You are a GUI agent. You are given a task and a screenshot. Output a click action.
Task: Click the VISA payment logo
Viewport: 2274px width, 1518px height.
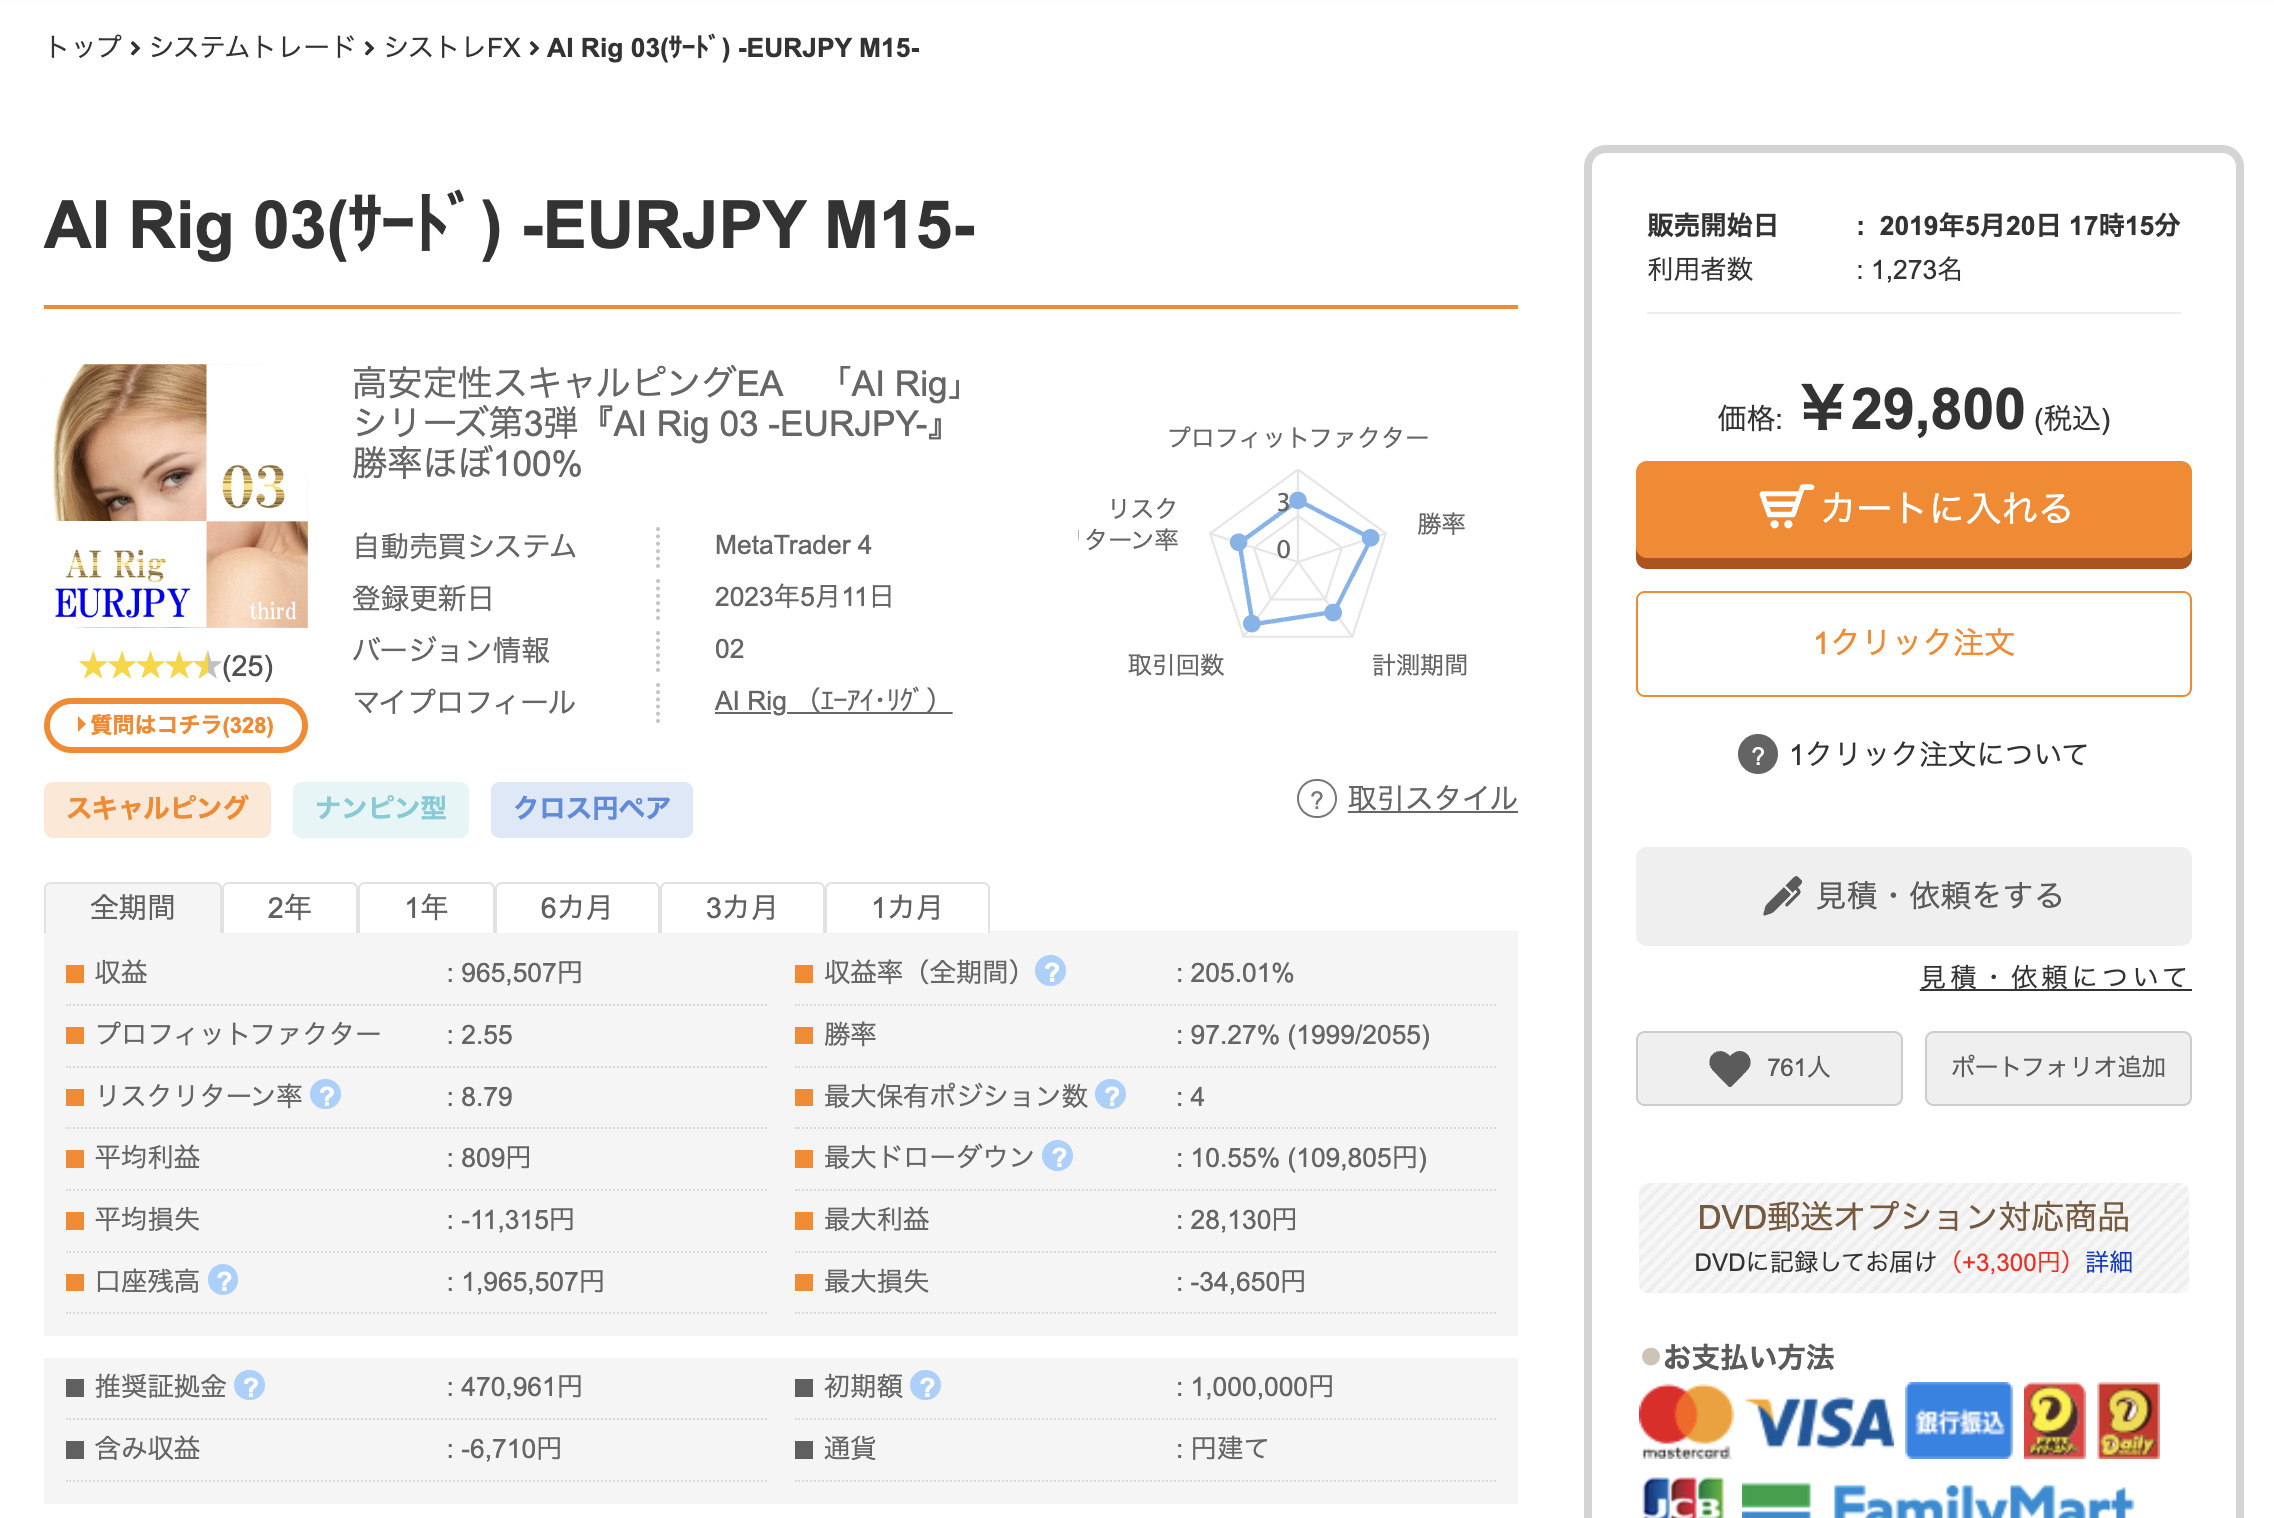click(1820, 1422)
